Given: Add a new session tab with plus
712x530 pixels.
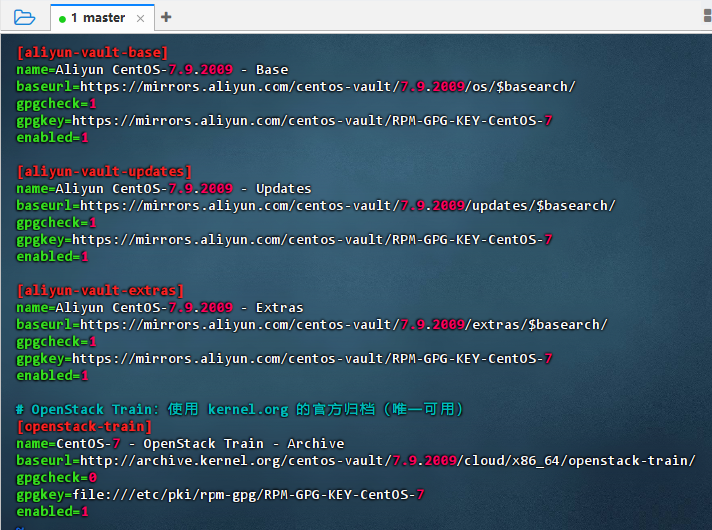Looking at the screenshot, I should 166,17.
